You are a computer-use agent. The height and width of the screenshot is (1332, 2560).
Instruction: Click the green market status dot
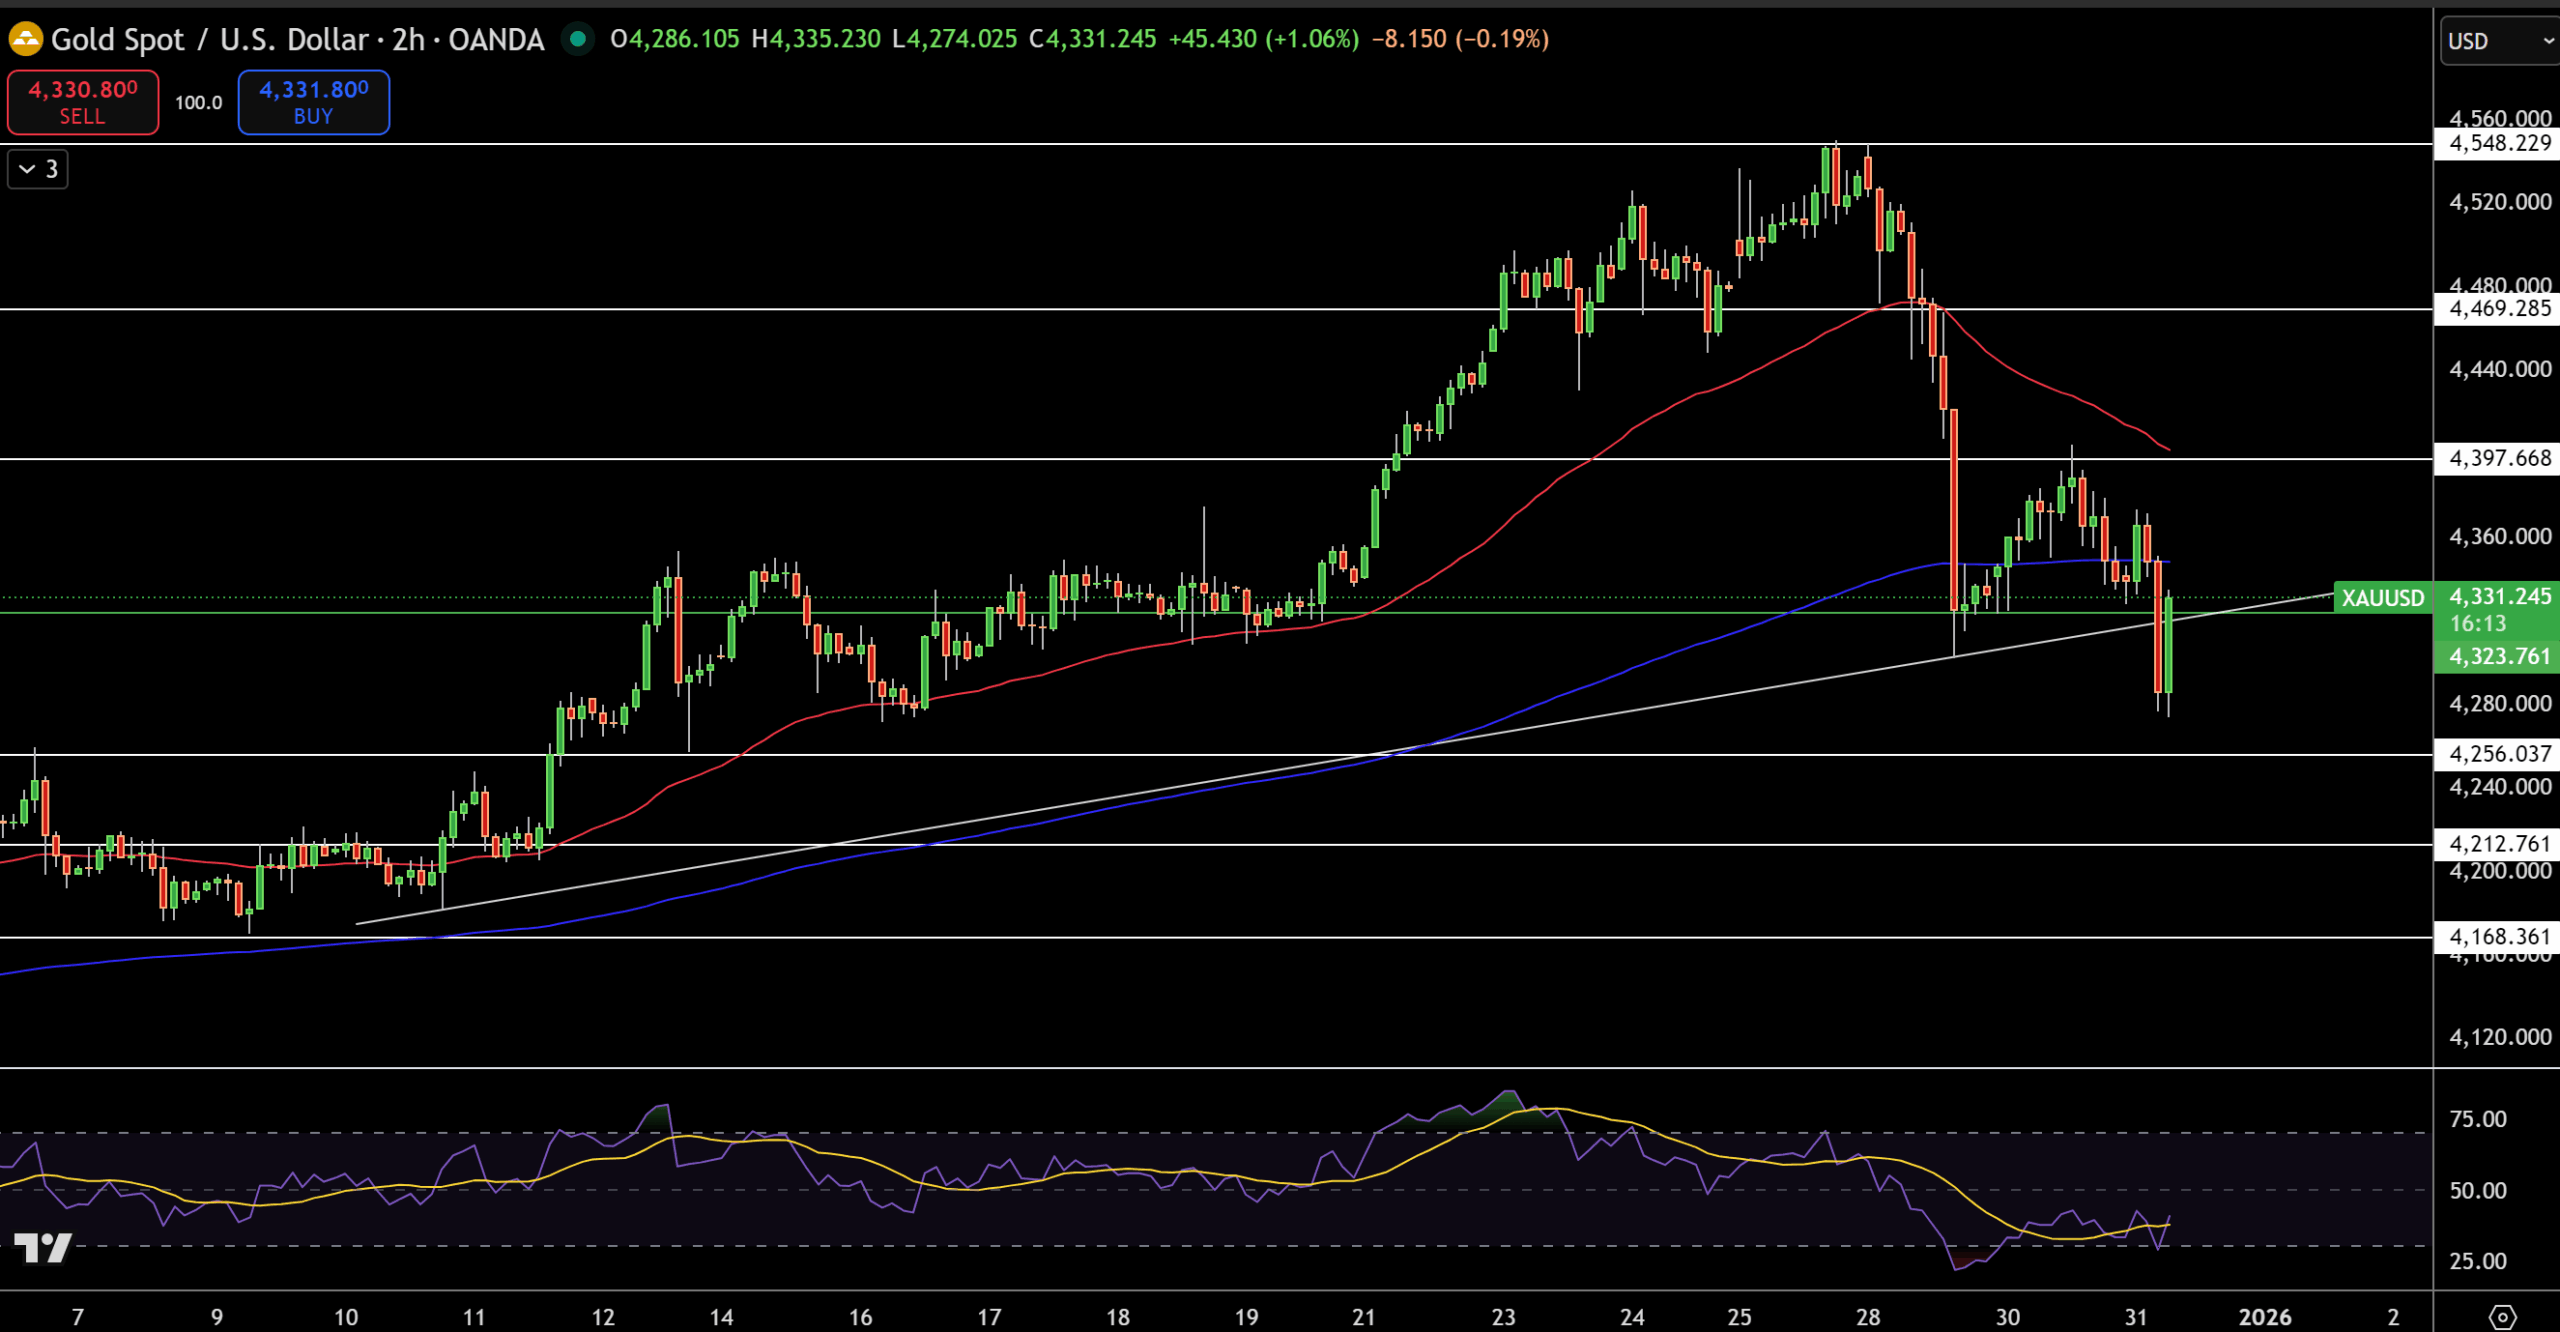coord(577,39)
